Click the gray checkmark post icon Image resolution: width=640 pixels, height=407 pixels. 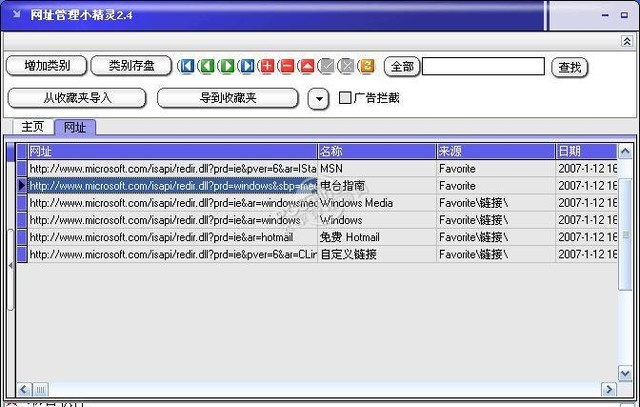click(326, 67)
